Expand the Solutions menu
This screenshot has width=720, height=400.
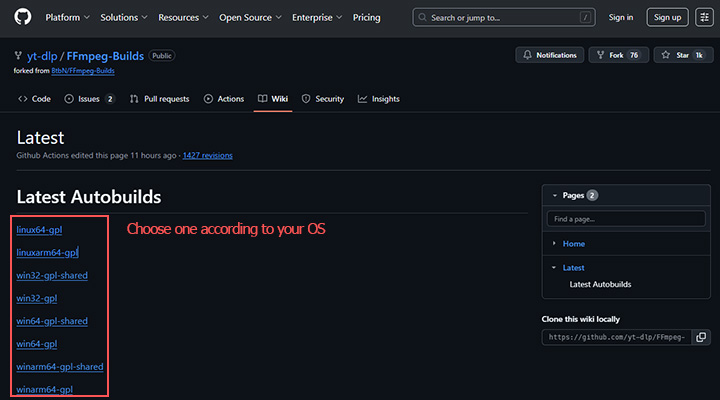tap(124, 17)
